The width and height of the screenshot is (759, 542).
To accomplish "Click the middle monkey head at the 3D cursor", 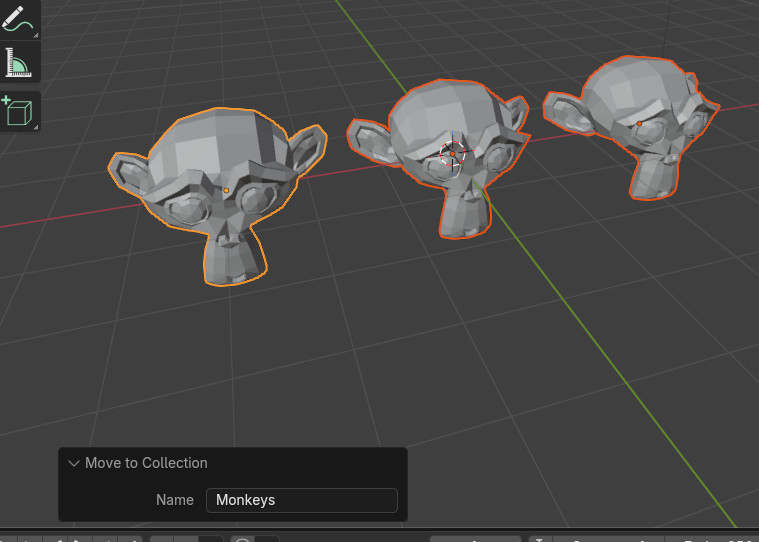I will (439, 157).
